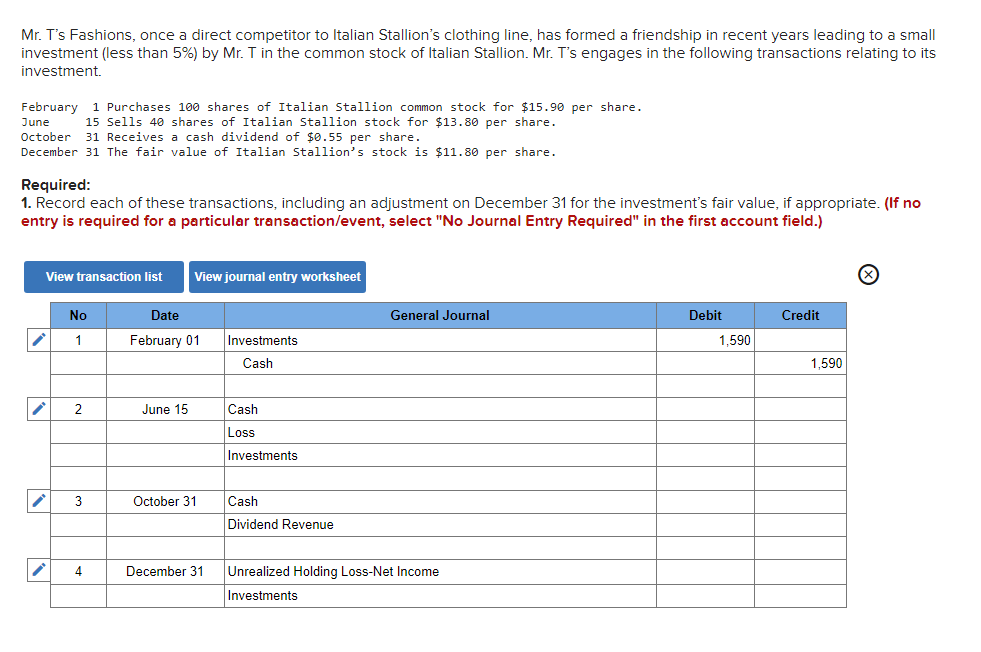Image resolution: width=981 pixels, height=652 pixels.
Task: Click debit cell for Unrealized Holding Loss
Action: tap(706, 571)
